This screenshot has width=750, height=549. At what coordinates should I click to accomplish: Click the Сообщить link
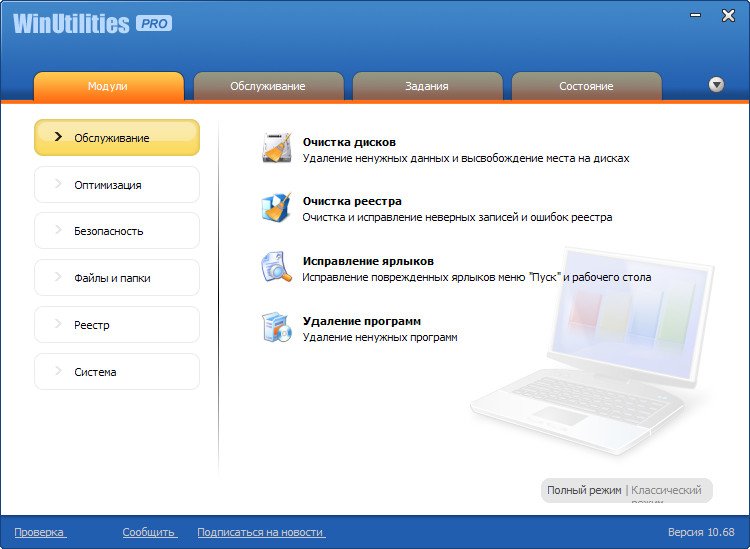149,532
